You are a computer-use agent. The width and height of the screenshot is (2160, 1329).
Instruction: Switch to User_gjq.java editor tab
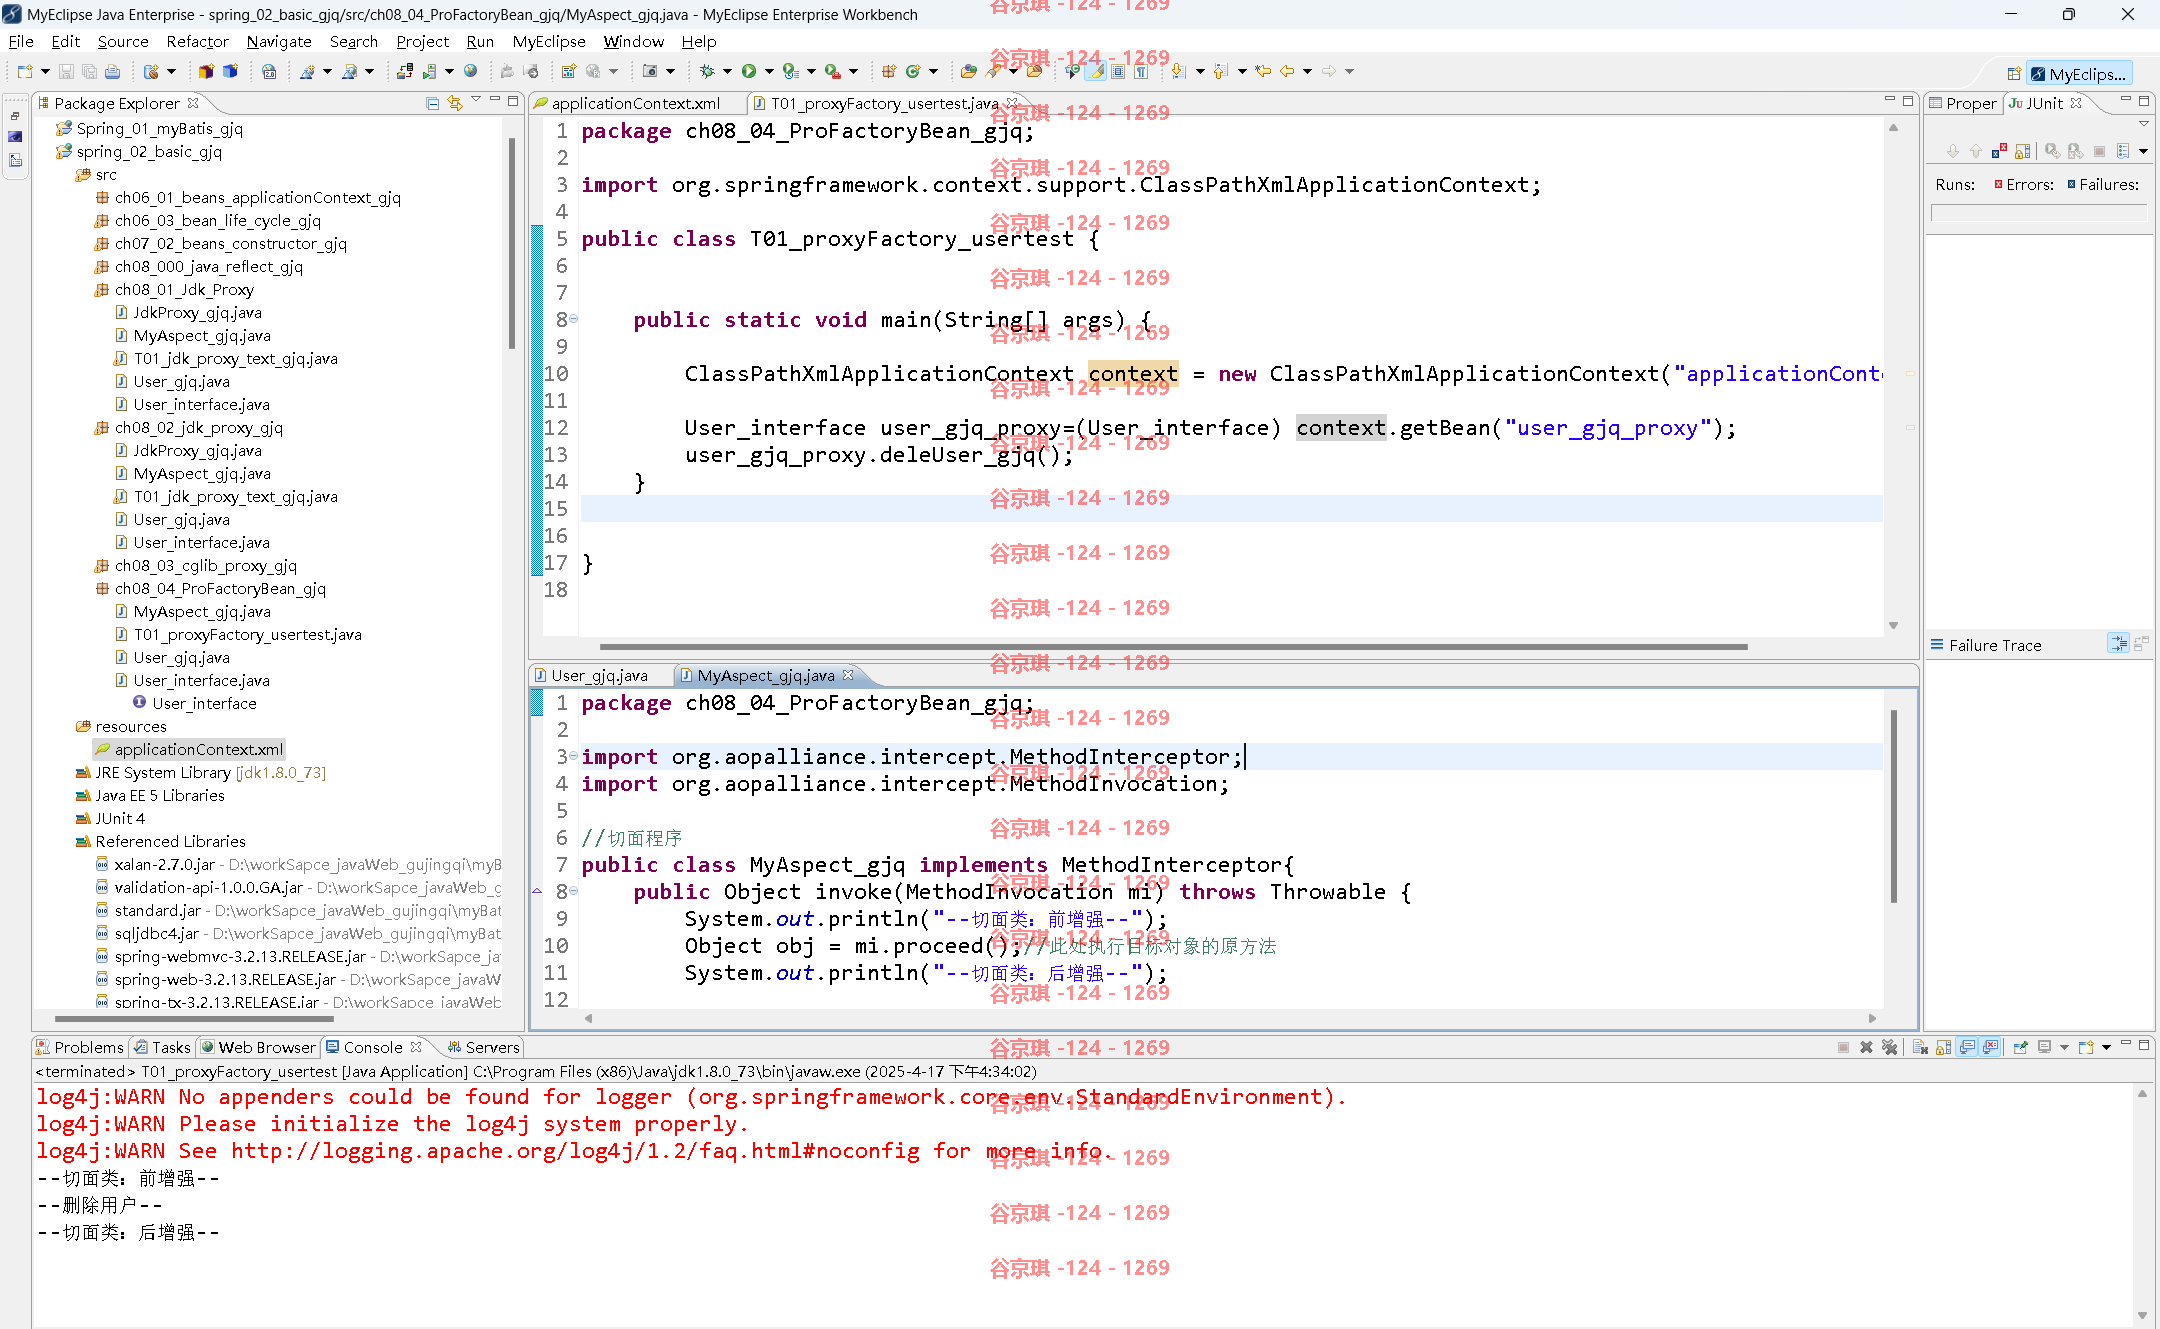pyautogui.click(x=599, y=675)
